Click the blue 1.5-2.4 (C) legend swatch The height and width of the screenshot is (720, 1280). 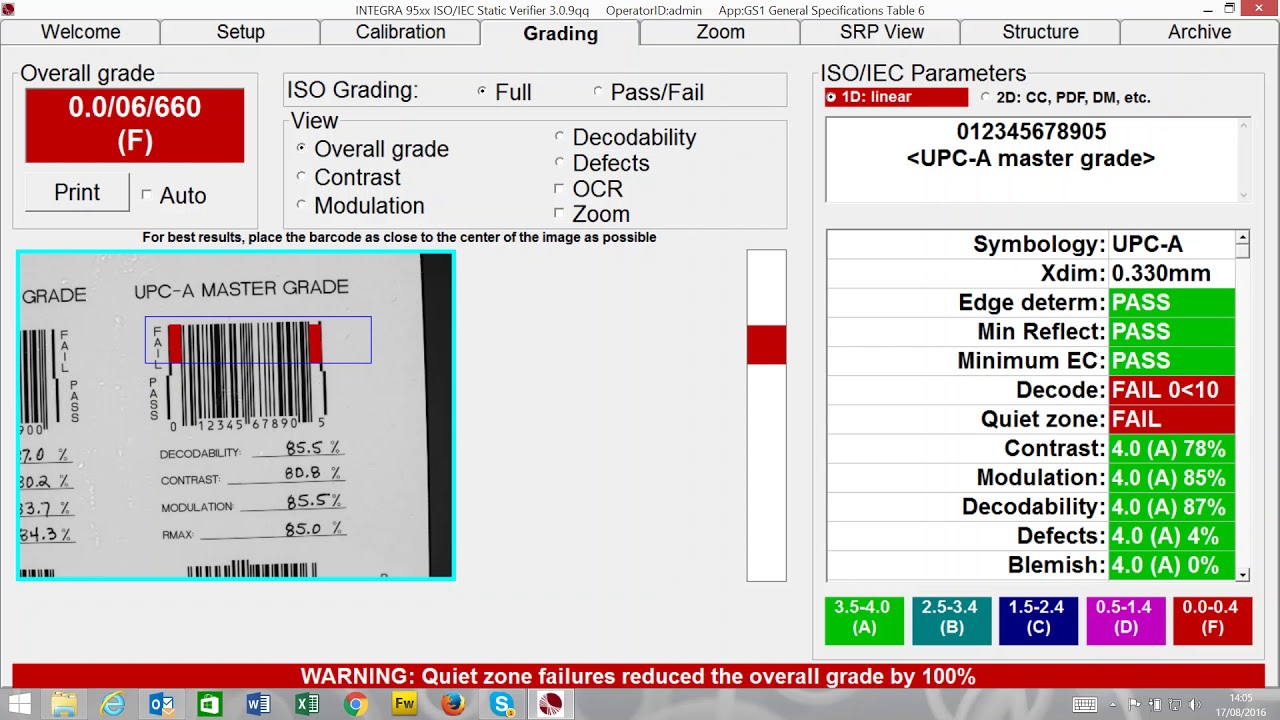[x=1038, y=620]
